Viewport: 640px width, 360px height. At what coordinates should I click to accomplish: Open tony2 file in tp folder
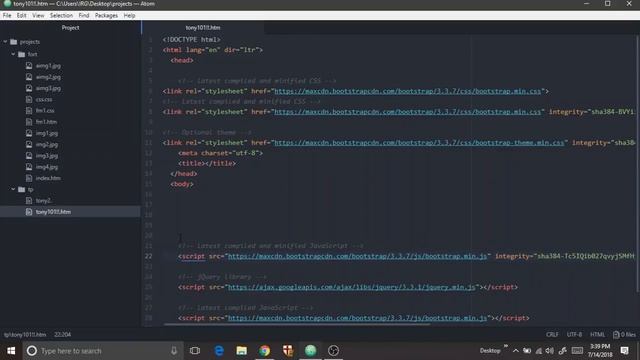[43, 201]
